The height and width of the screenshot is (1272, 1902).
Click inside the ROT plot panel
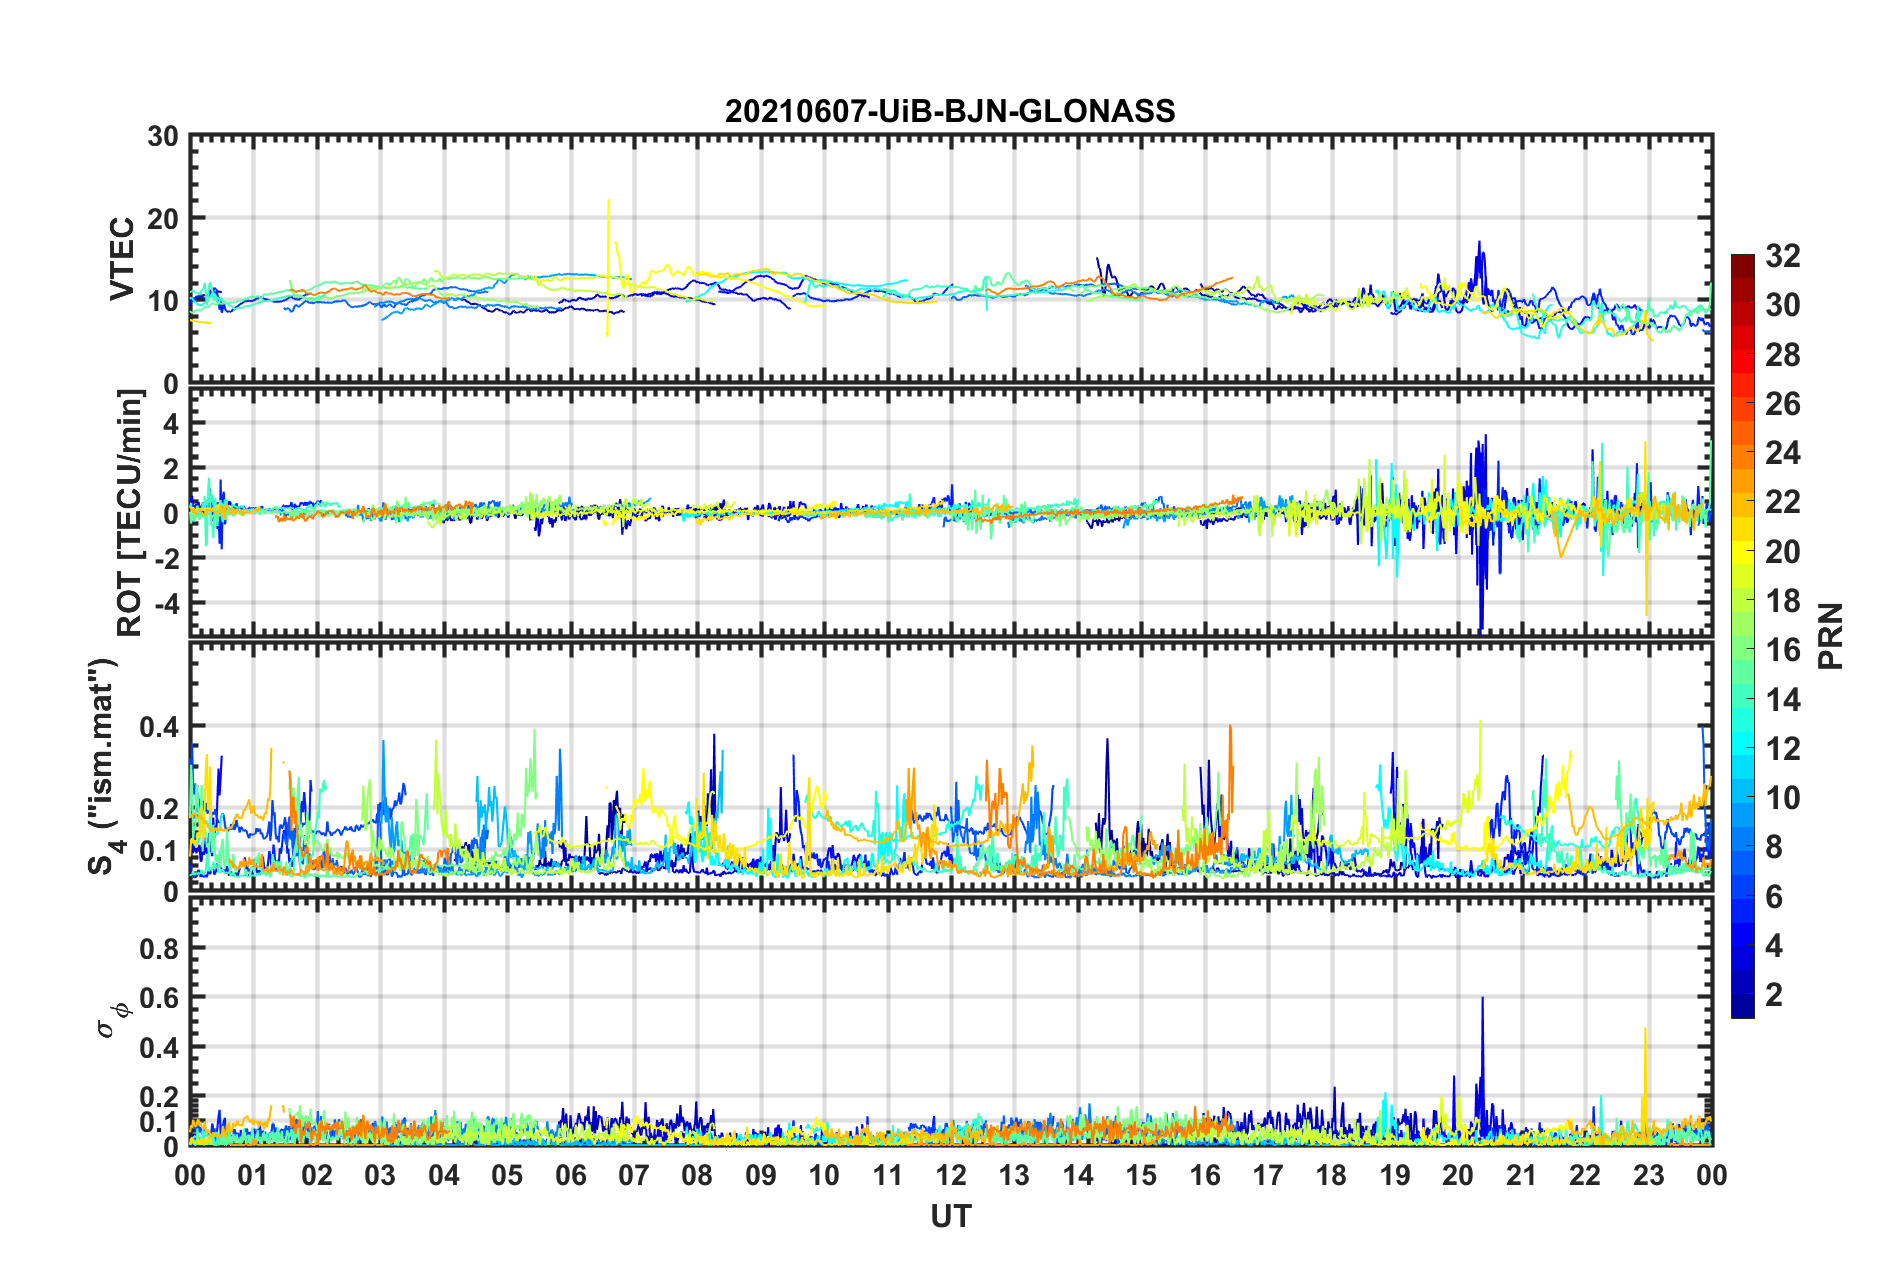(951, 512)
